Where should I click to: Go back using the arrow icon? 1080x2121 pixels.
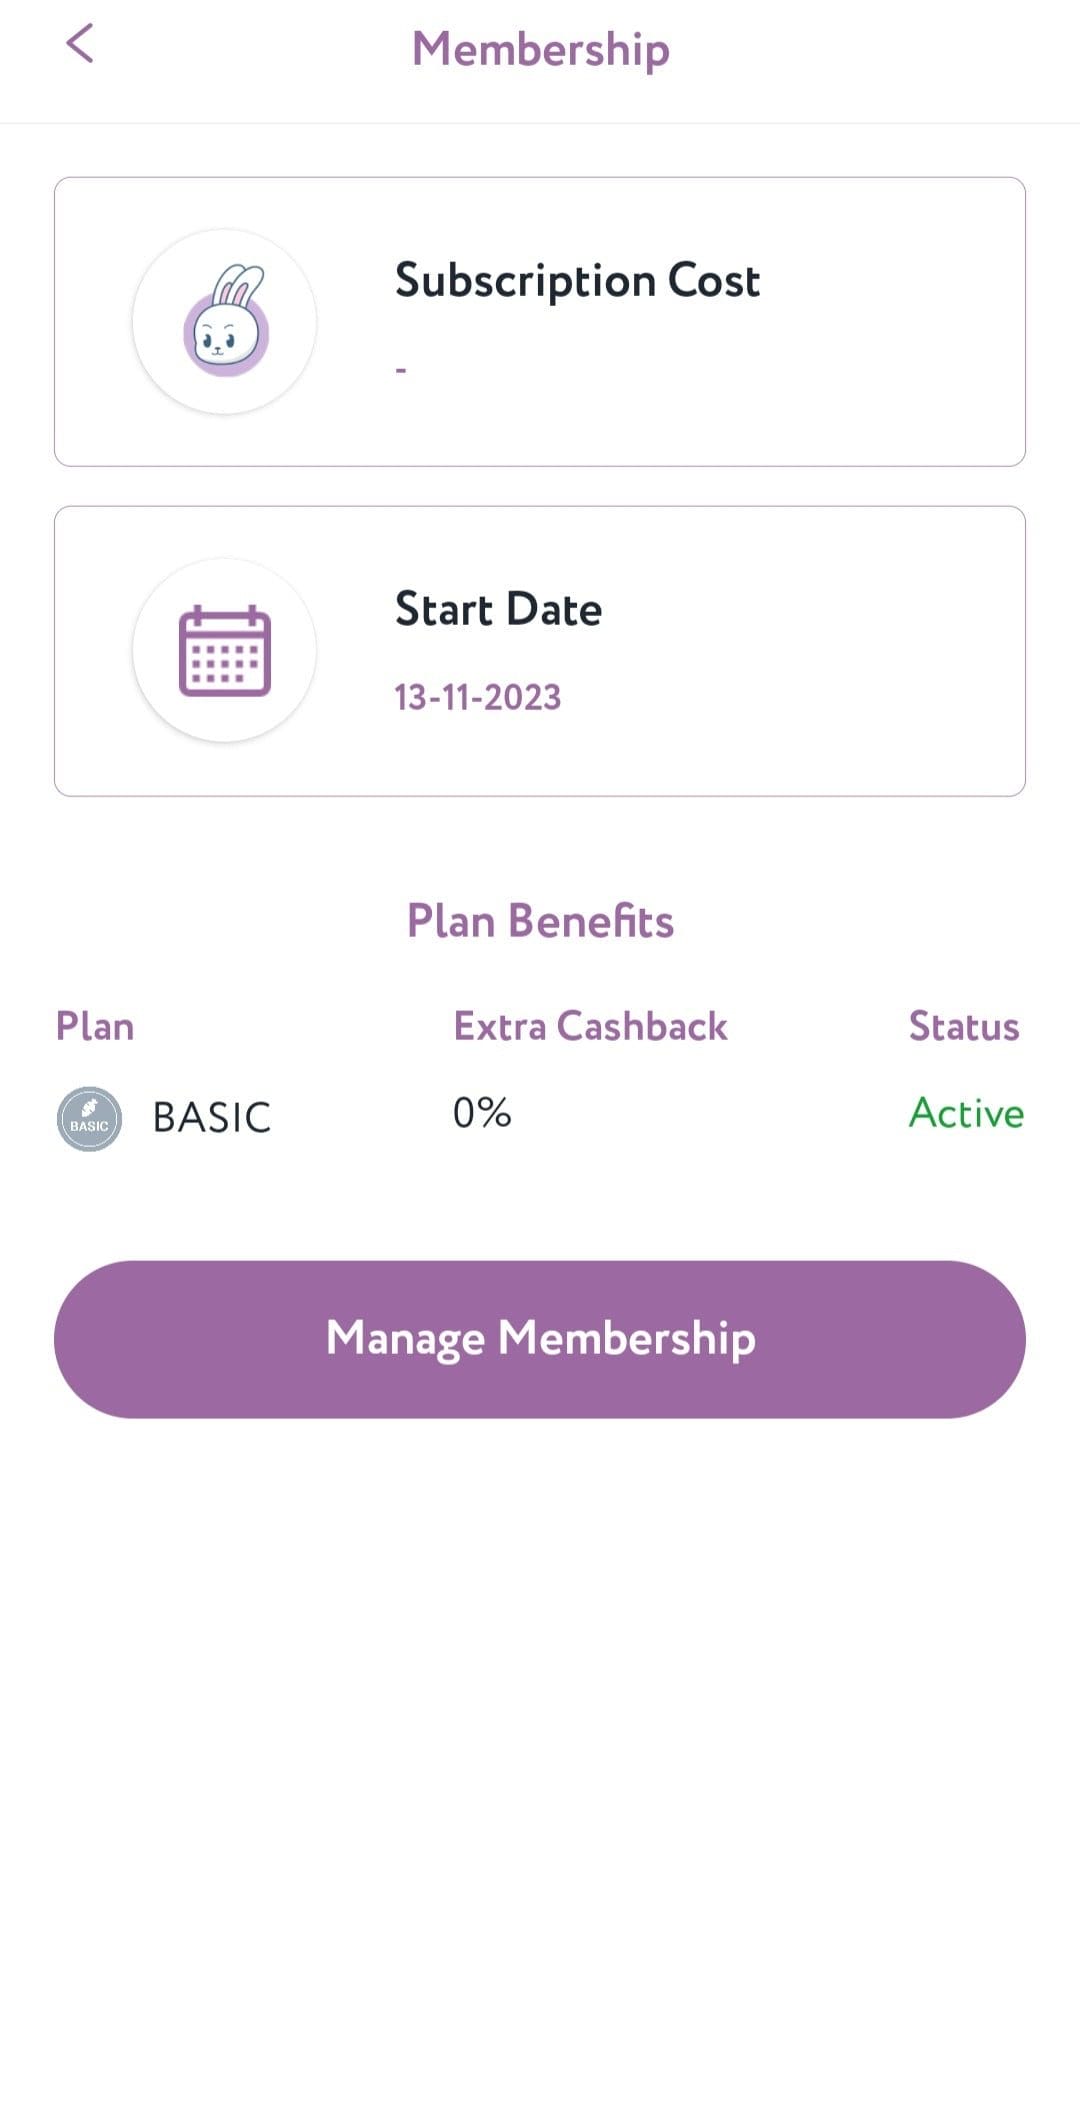[x=79, y=44]
